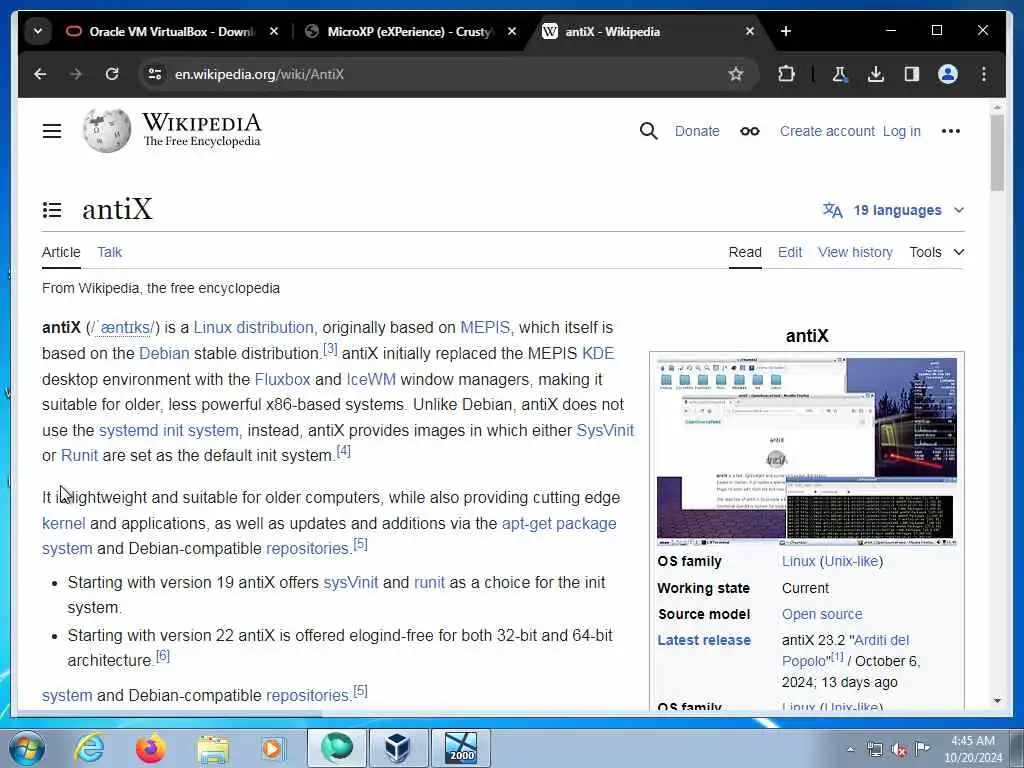Open the 2000 app in taskbar
Screen dimensions: 1024x768
460,748
